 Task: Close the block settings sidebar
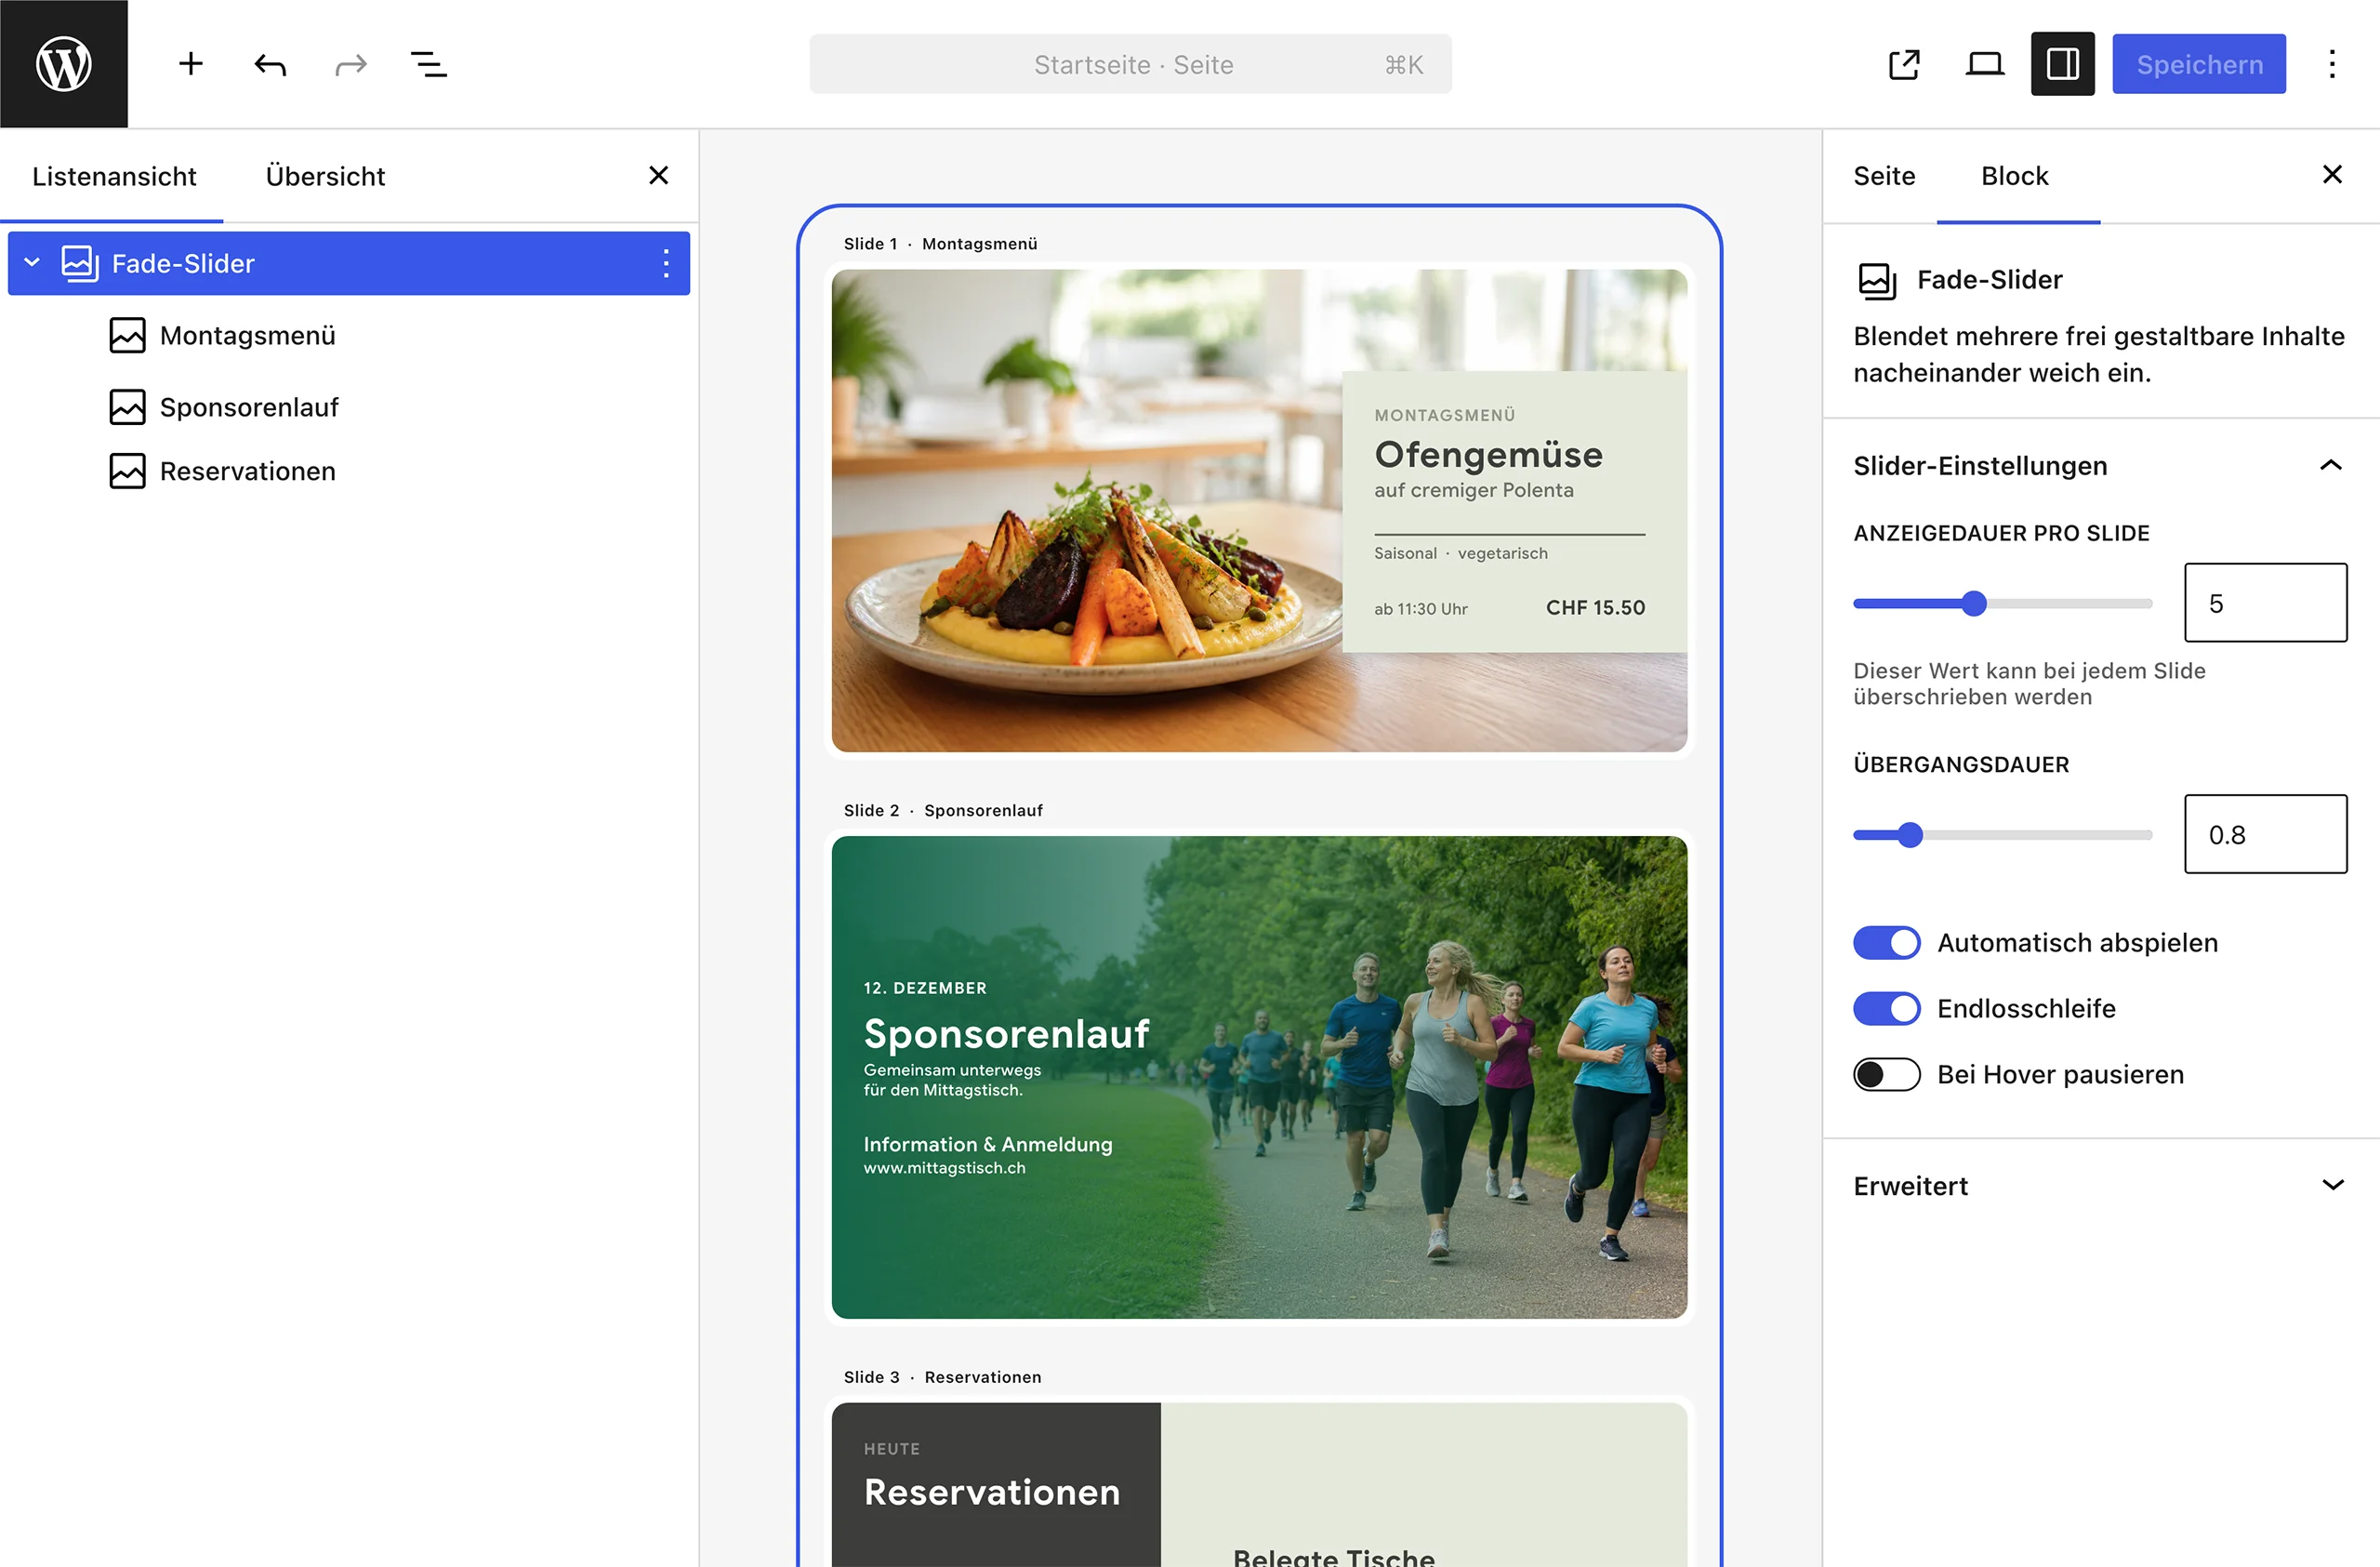2332,174
